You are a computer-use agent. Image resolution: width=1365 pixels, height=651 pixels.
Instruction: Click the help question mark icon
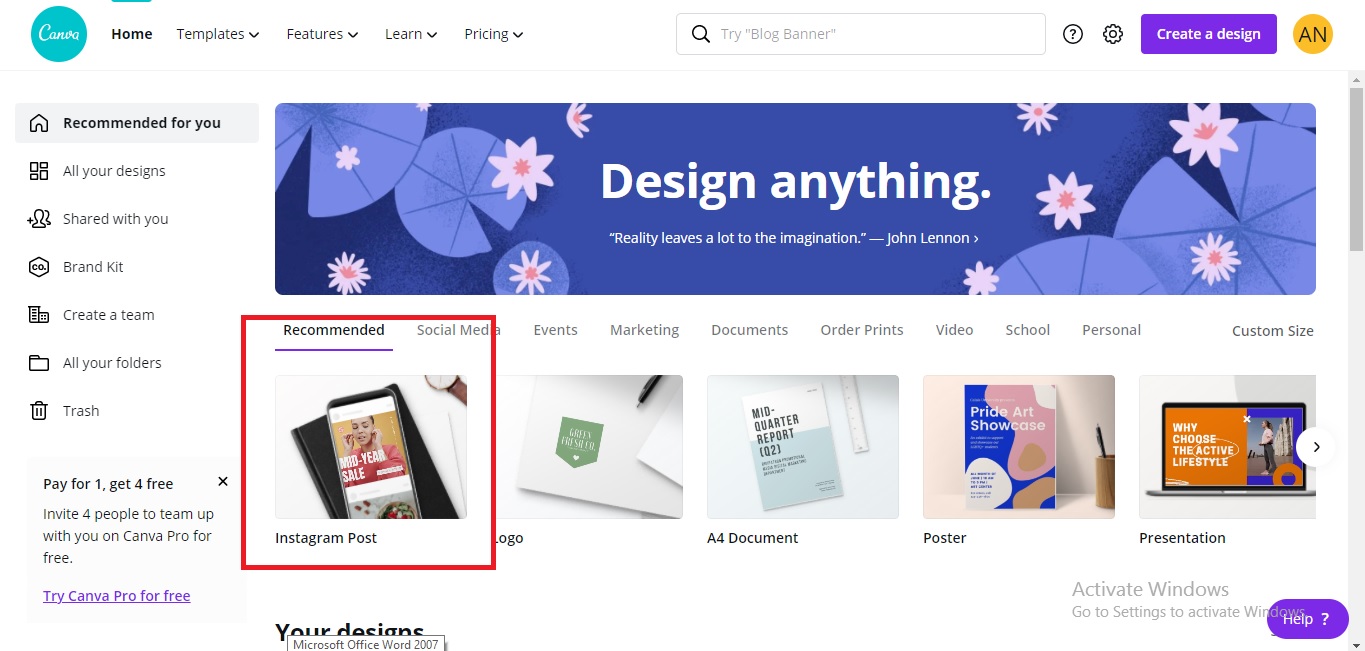click(1073, 33)
